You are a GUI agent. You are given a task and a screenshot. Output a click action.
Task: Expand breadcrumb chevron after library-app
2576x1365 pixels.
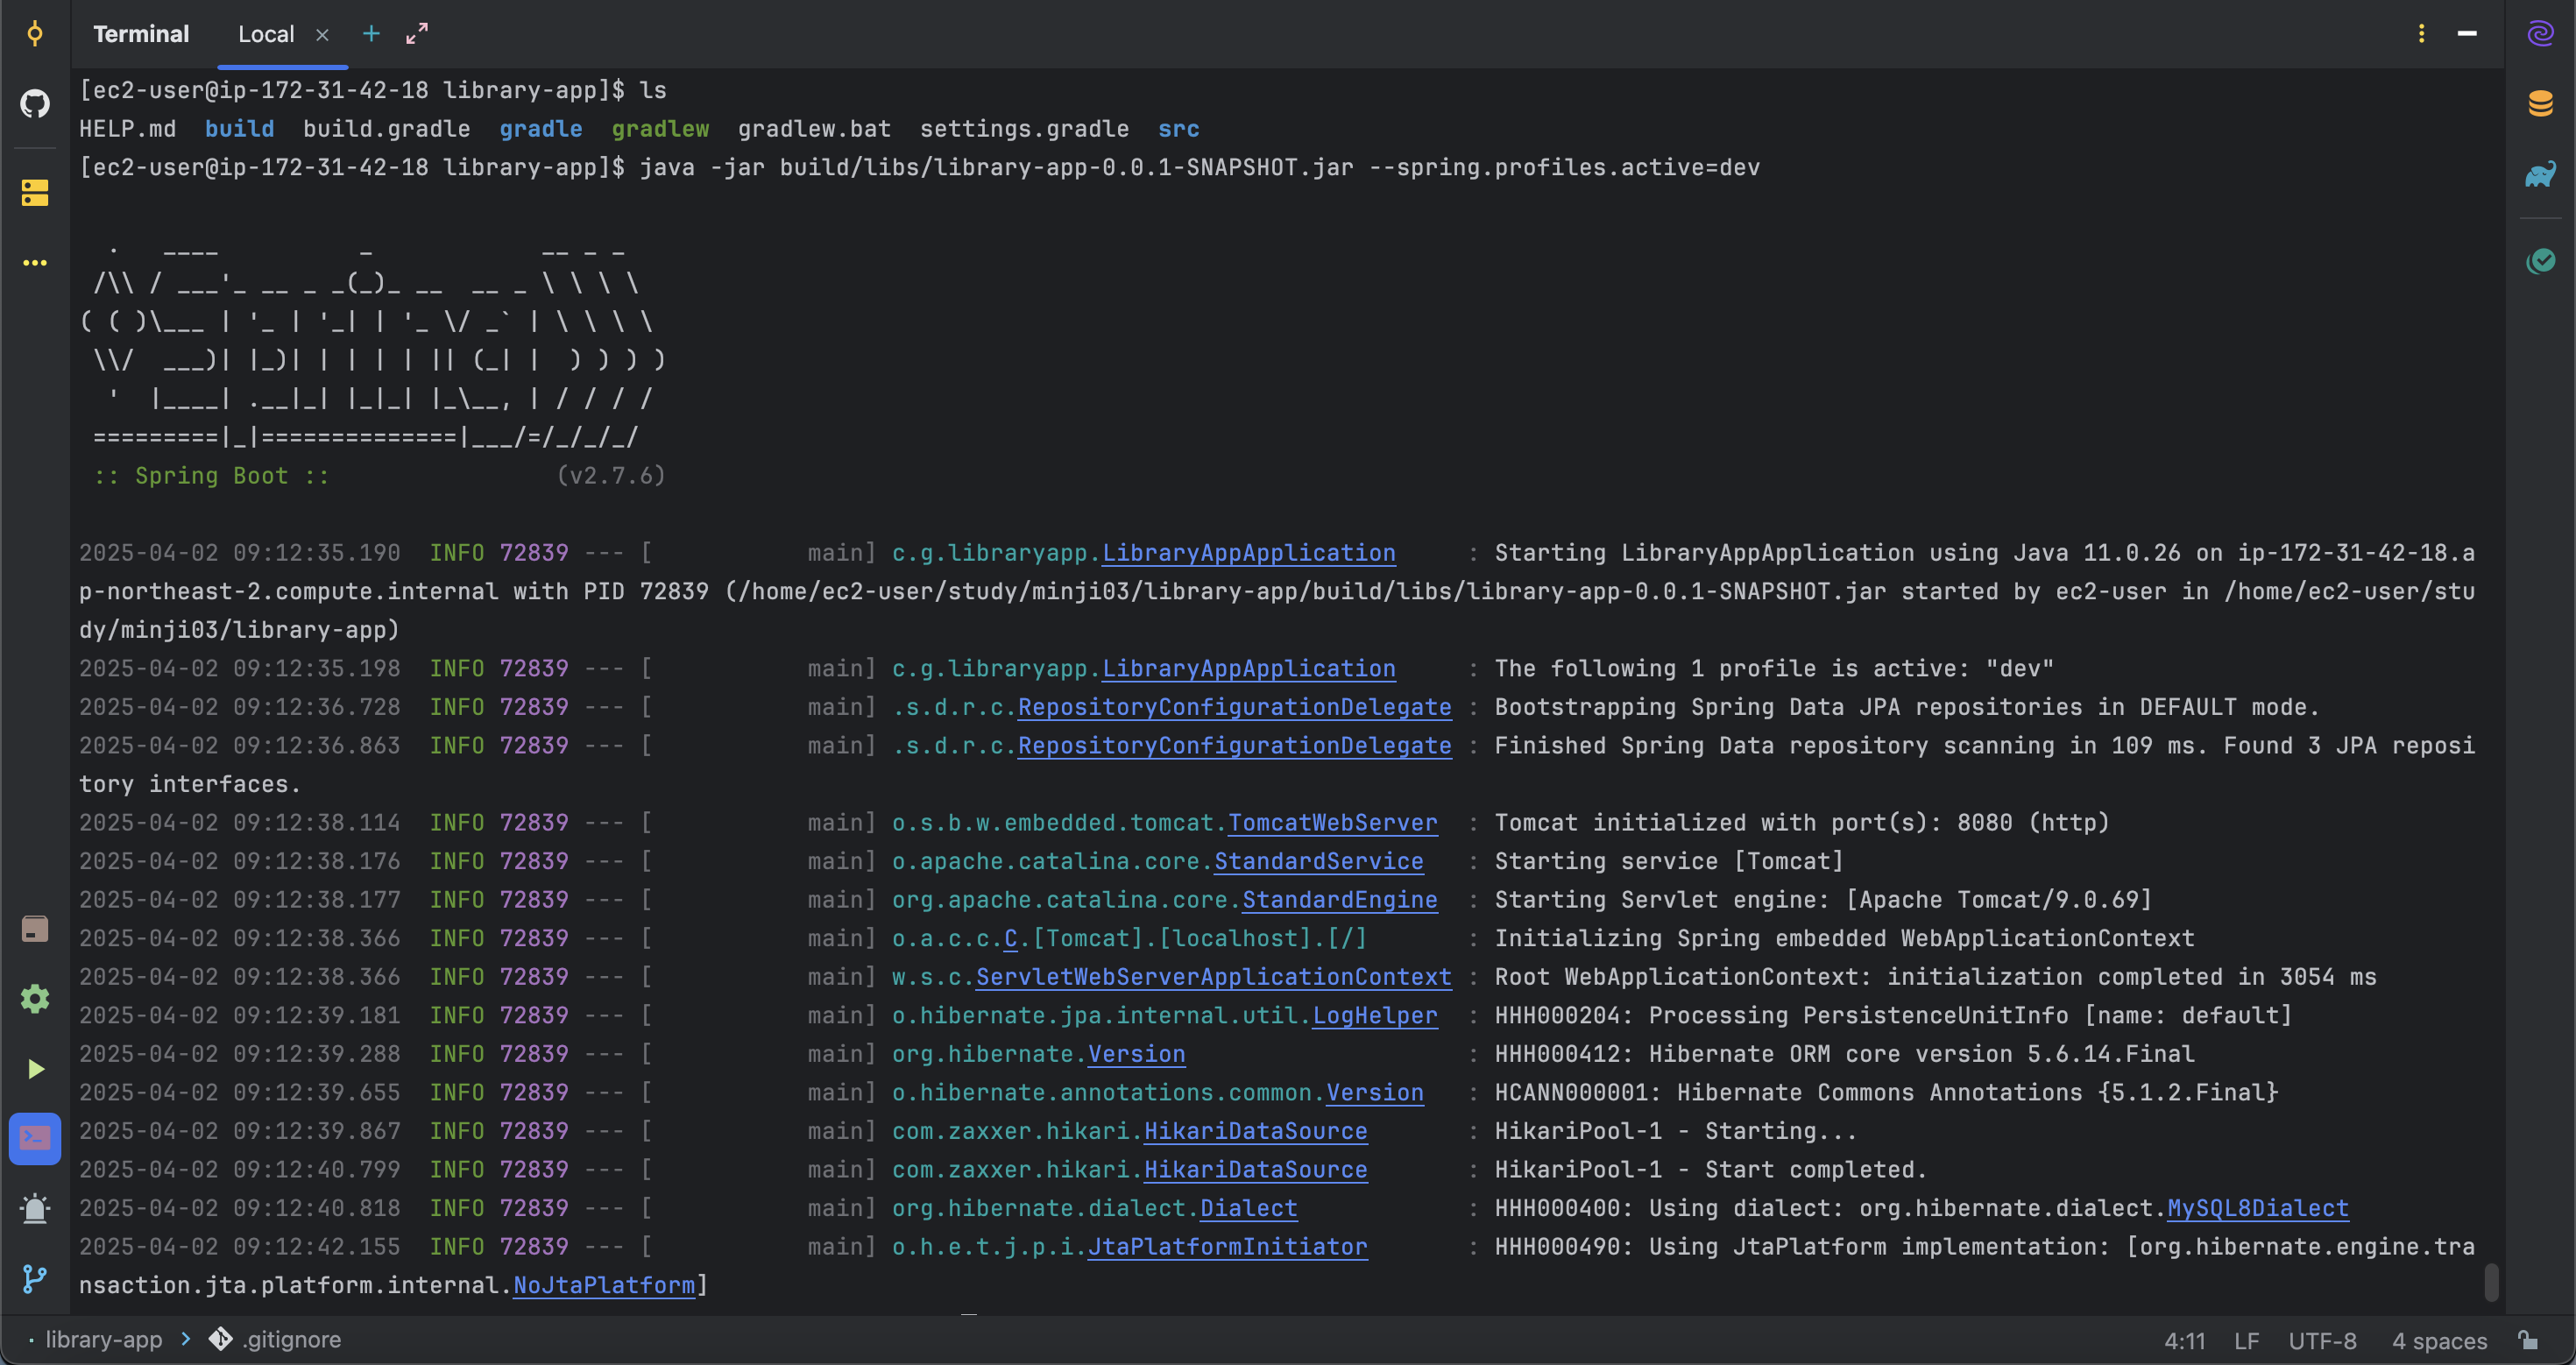pyautogui.click(x=186, y=1339)
